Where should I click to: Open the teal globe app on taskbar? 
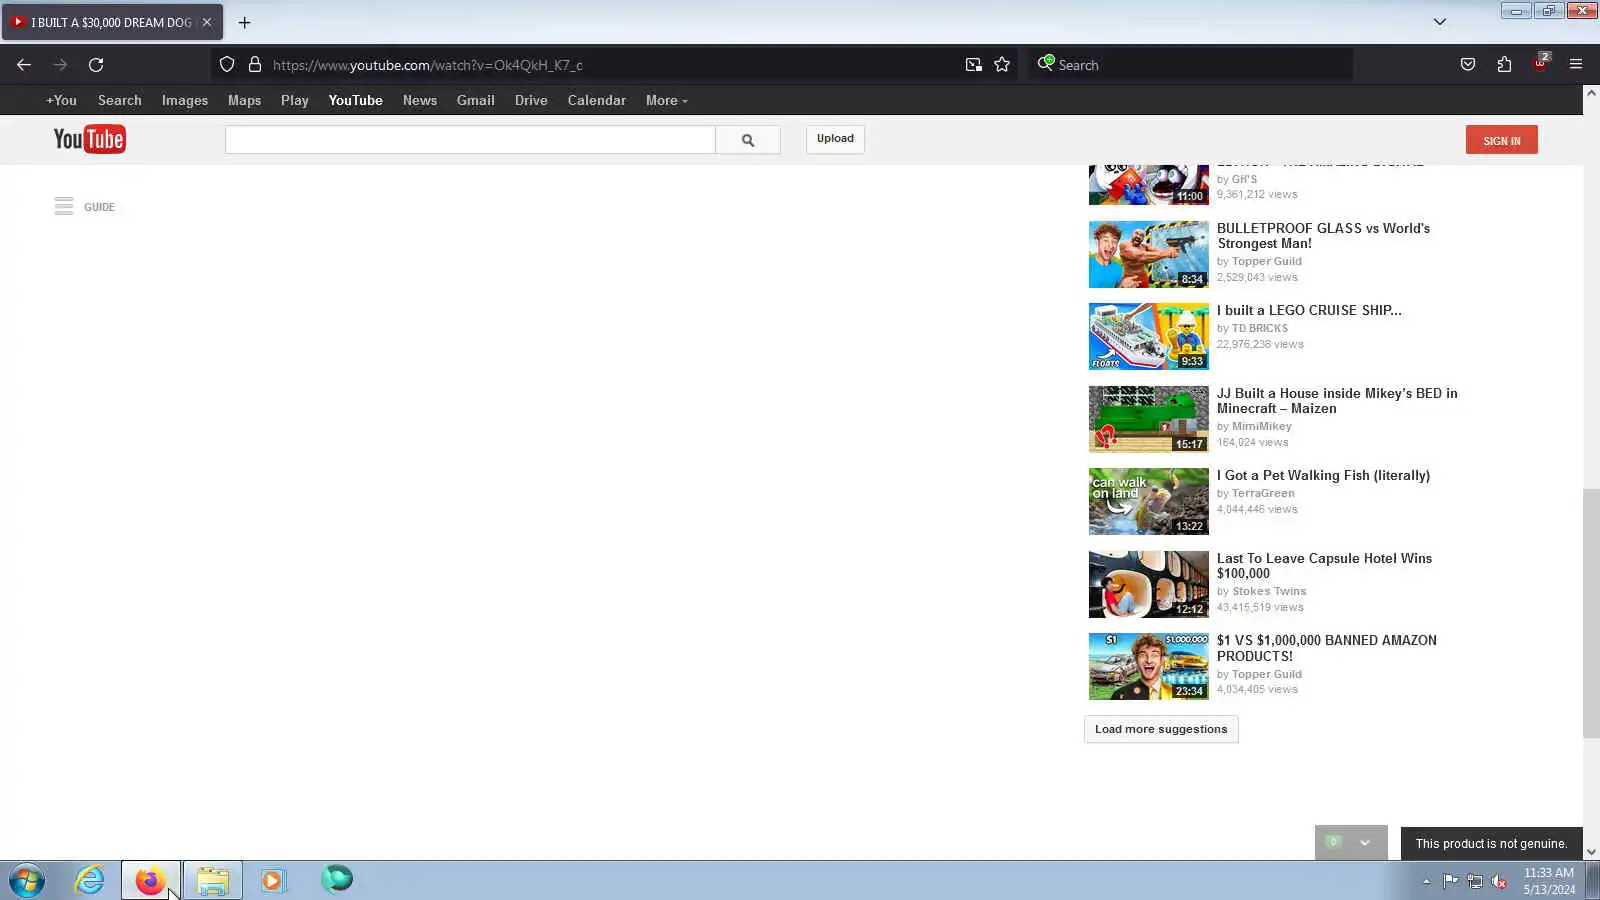tap(337, 879)
